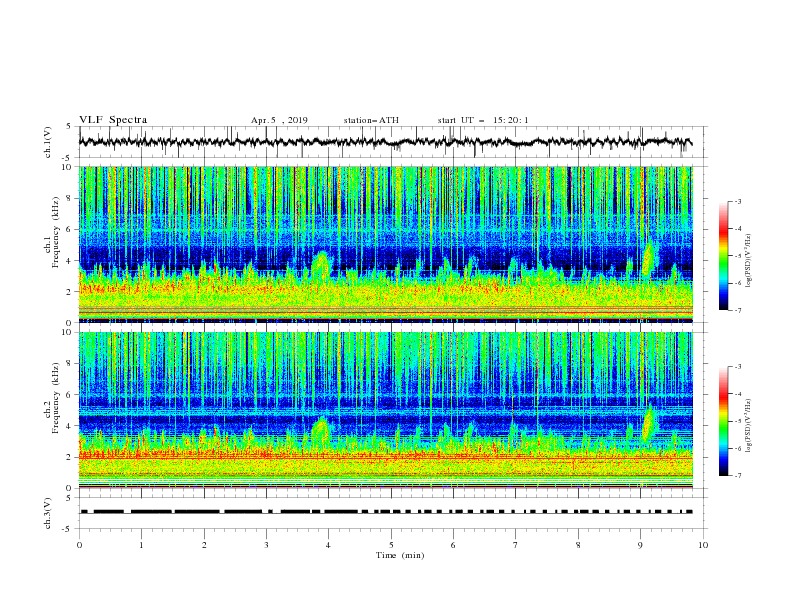Click time axis tick label "3"
Screen dimensions: 792x612
[266, 545]
